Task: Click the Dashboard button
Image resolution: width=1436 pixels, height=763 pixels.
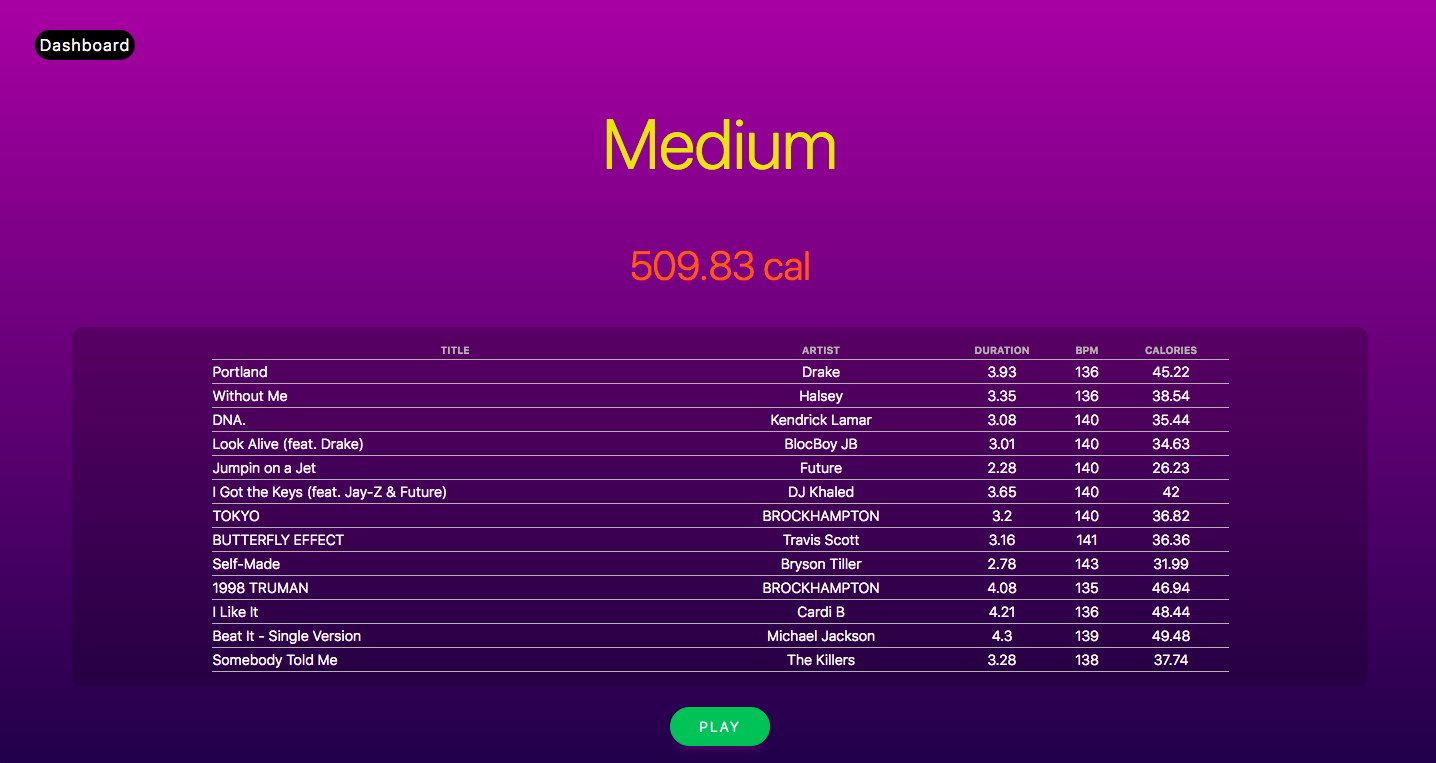Action: 84,45
